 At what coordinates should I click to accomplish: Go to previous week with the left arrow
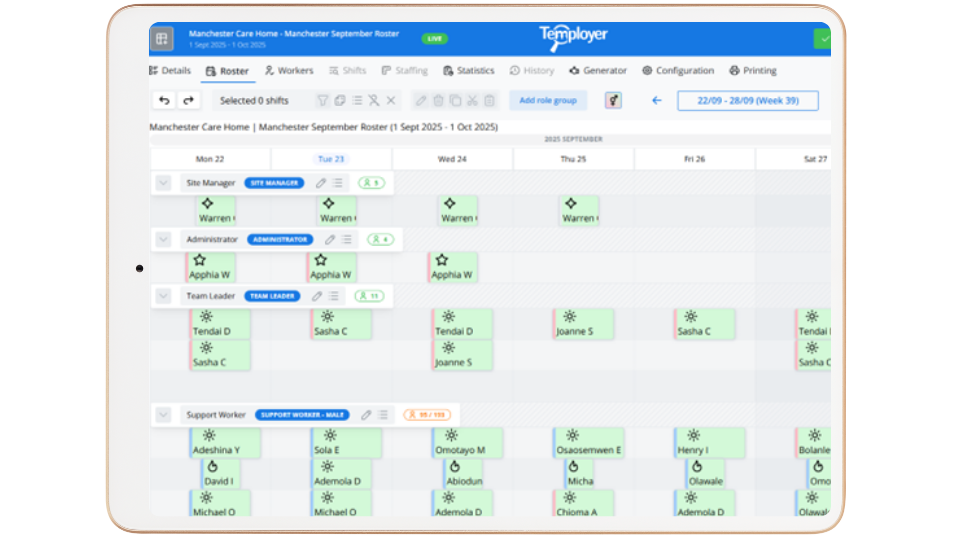pos(657,100)
